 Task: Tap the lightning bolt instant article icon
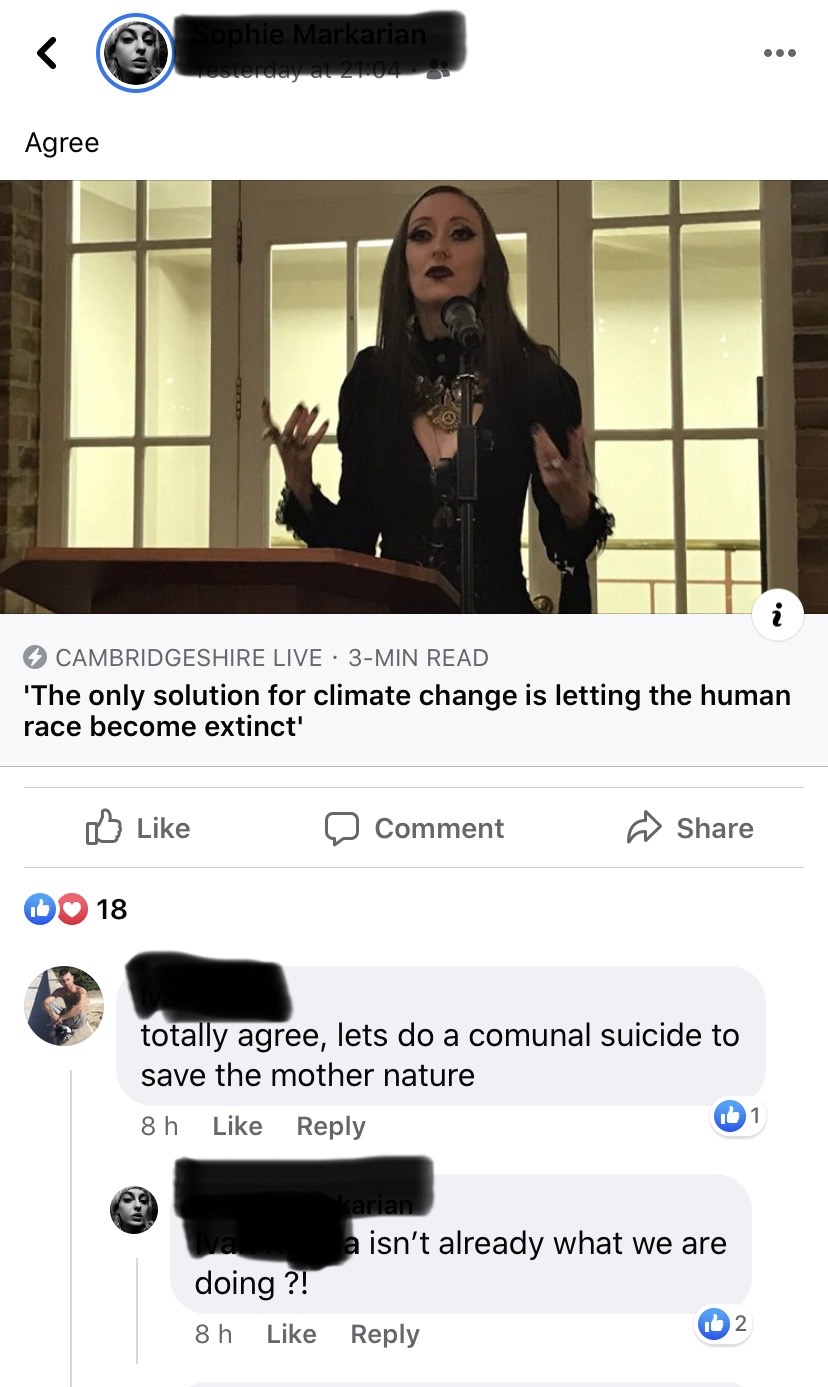35,658
